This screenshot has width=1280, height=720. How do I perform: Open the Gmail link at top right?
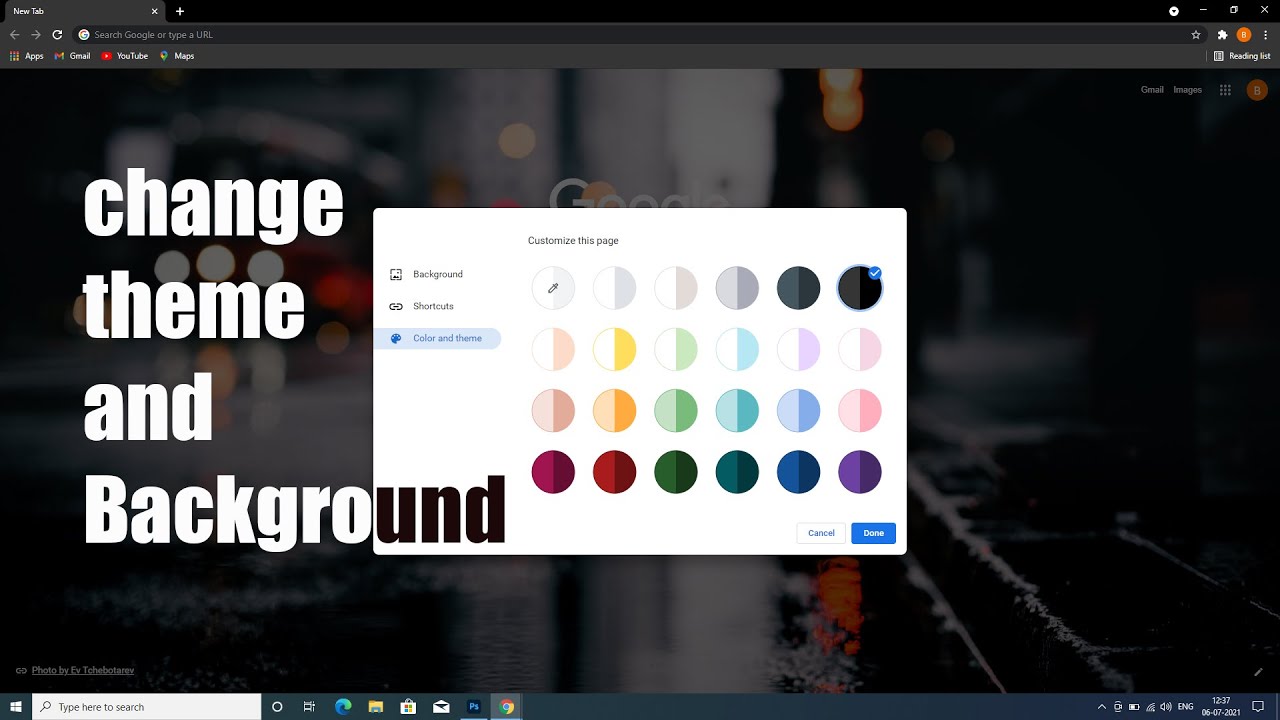[1152, 90]
